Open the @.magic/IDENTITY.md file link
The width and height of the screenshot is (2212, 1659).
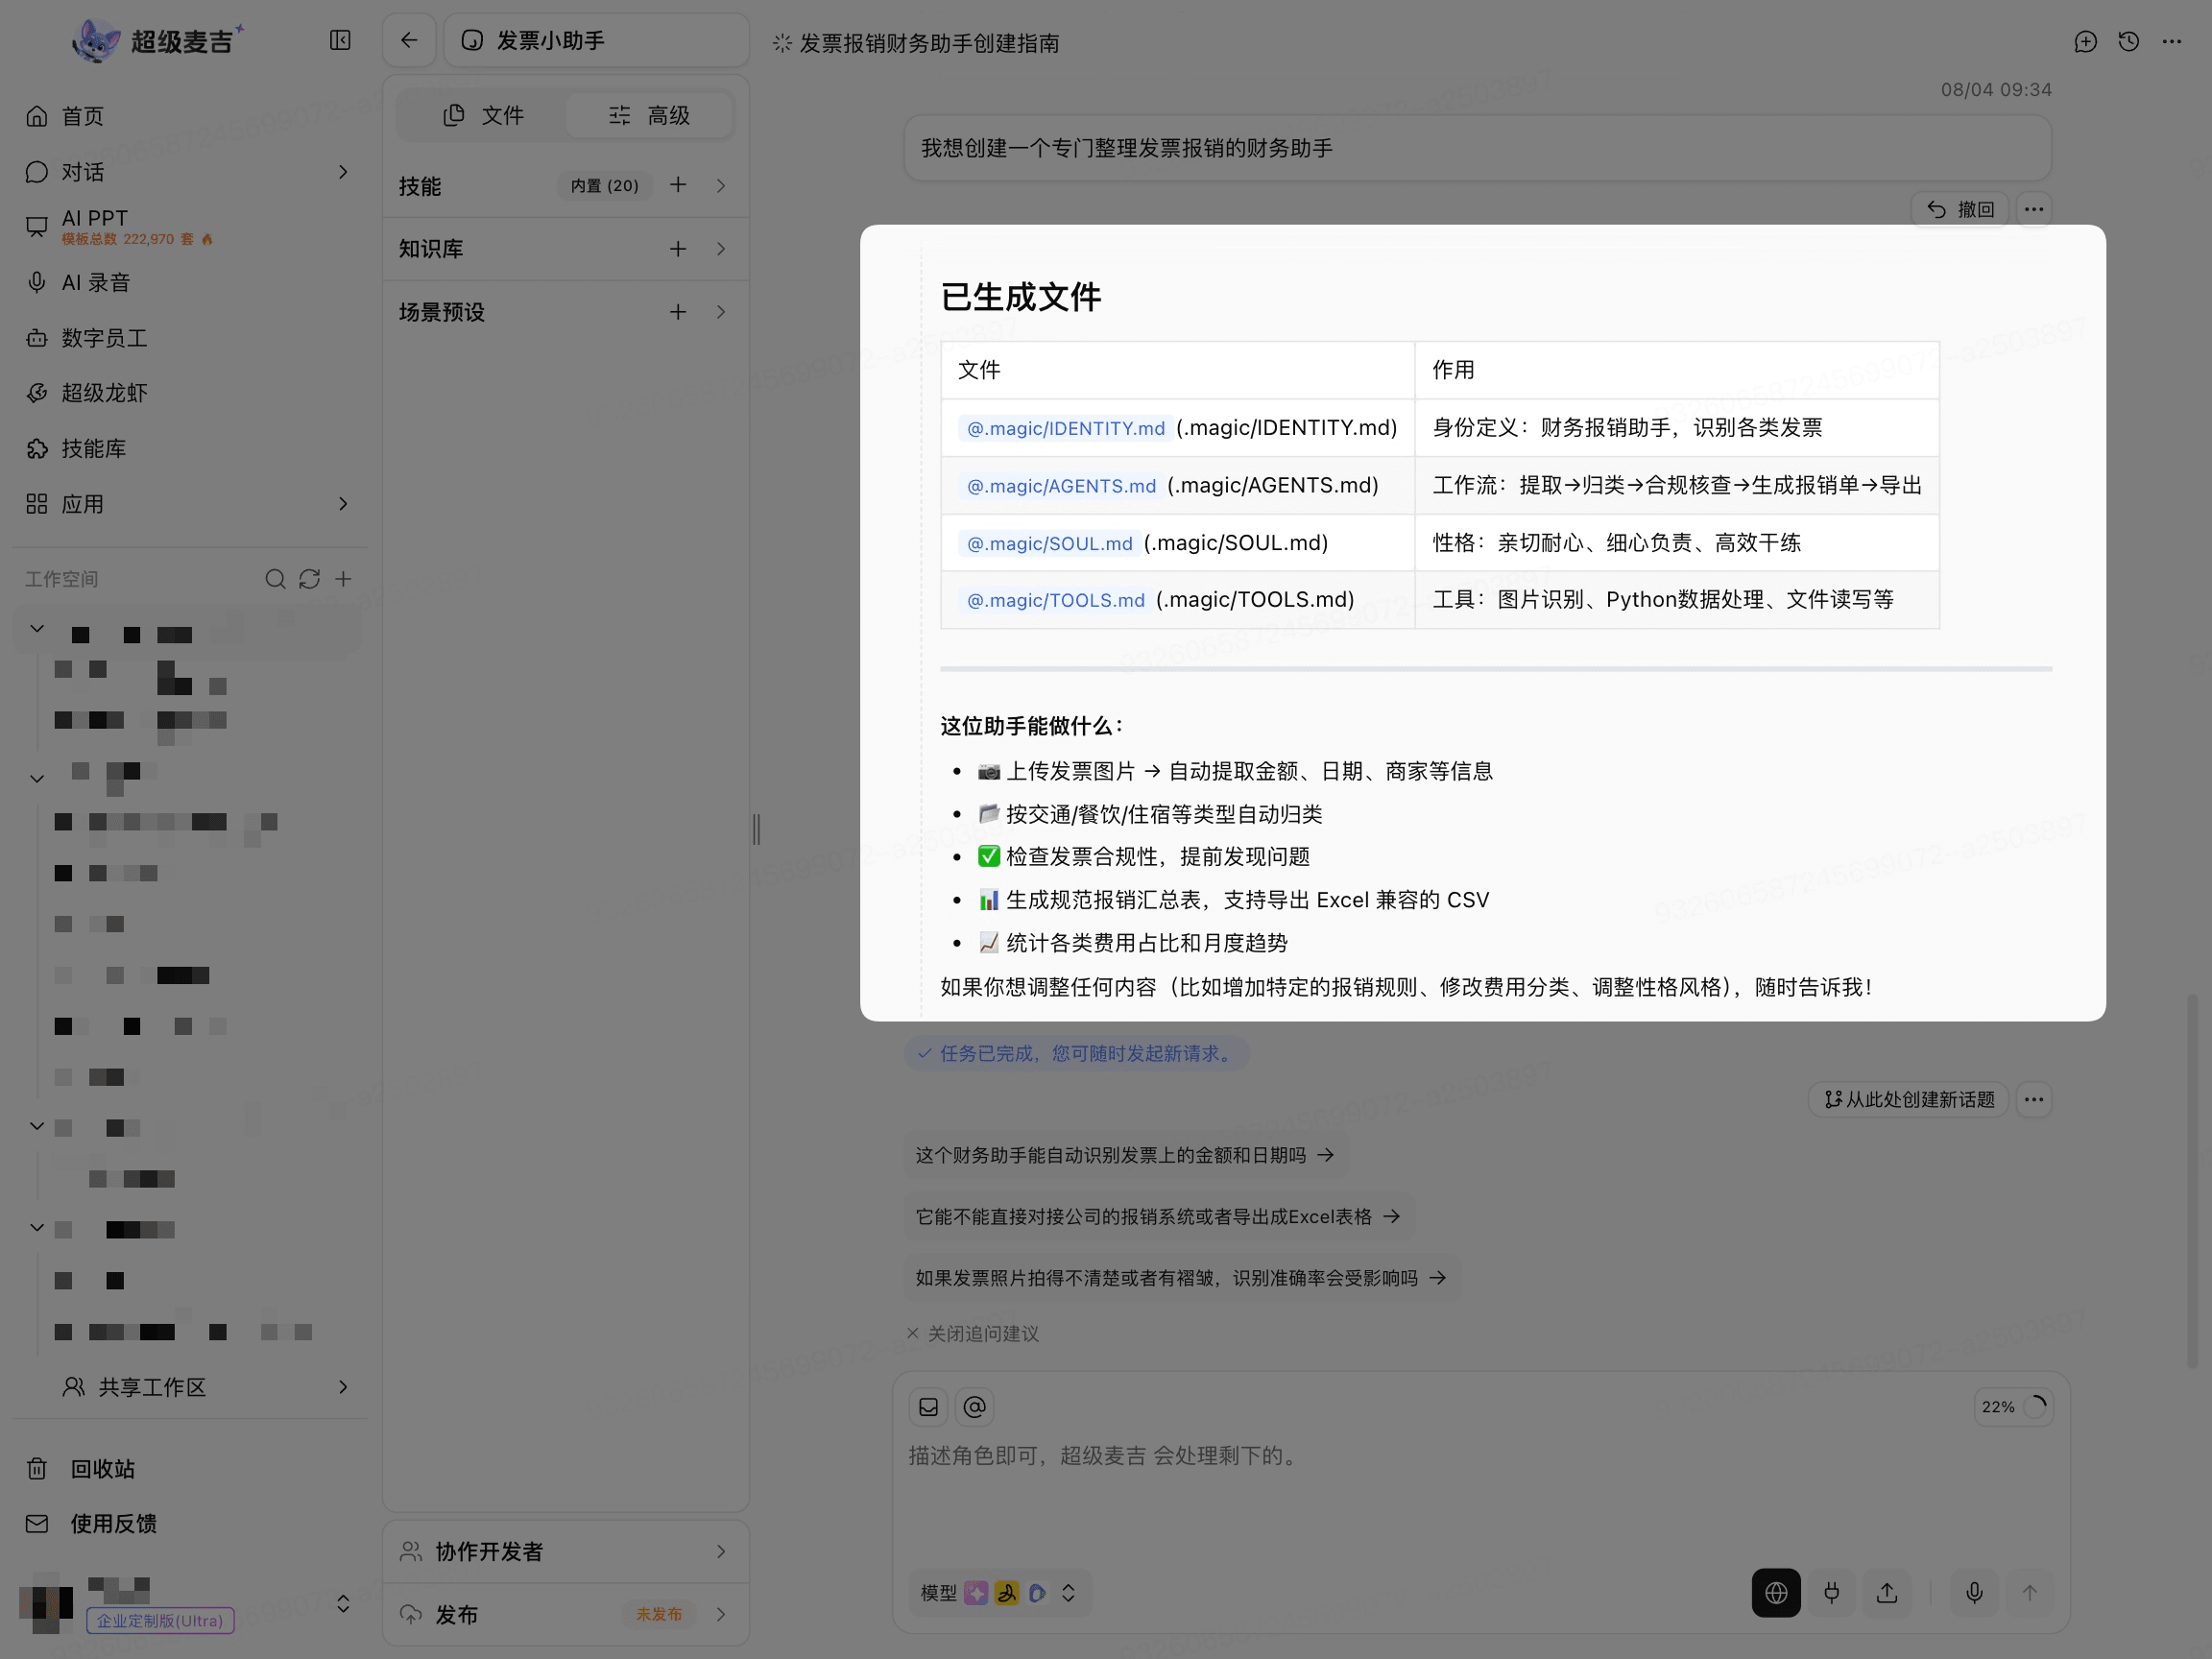1065,428
